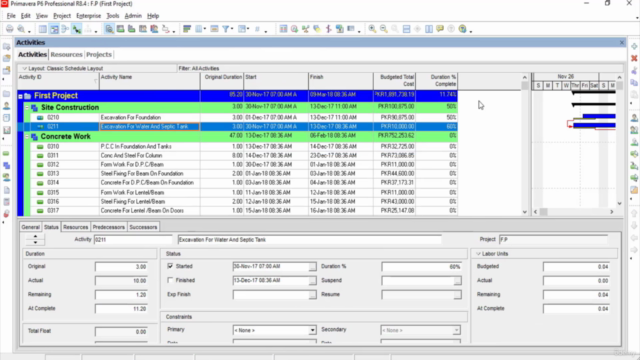Close the Activities window with its X
This screenshot has height=360, width=640.
[x=622, y=42]
